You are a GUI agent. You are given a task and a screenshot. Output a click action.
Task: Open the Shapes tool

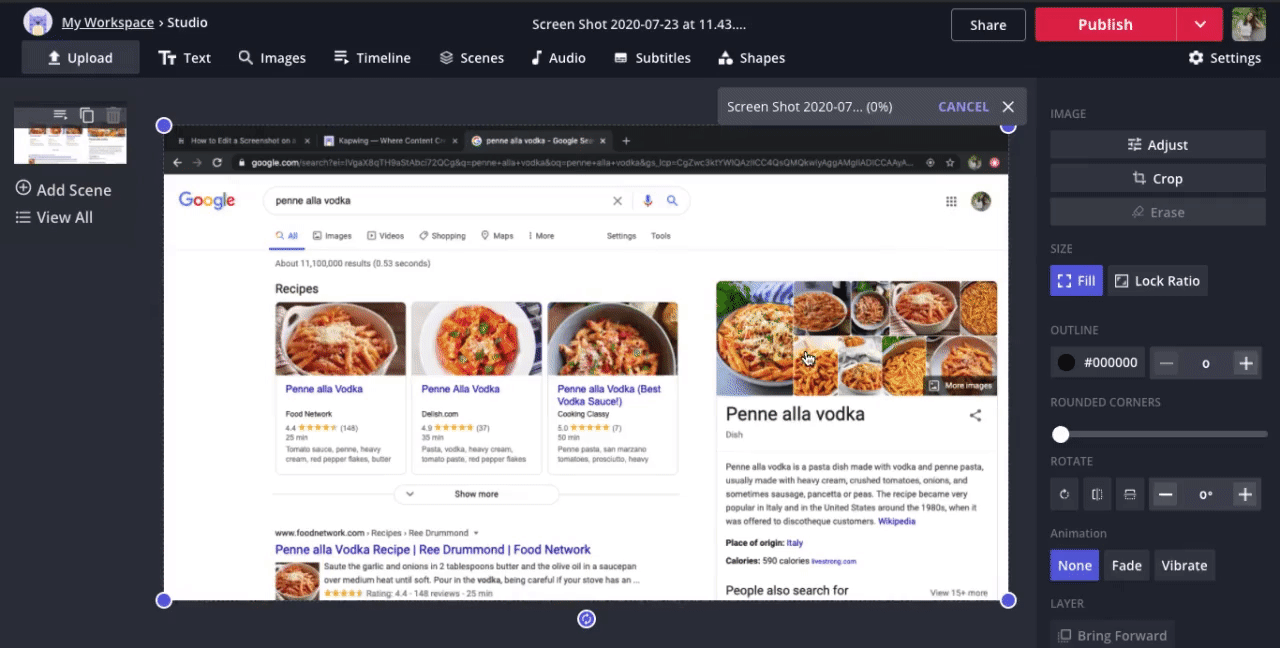point(751,58)
